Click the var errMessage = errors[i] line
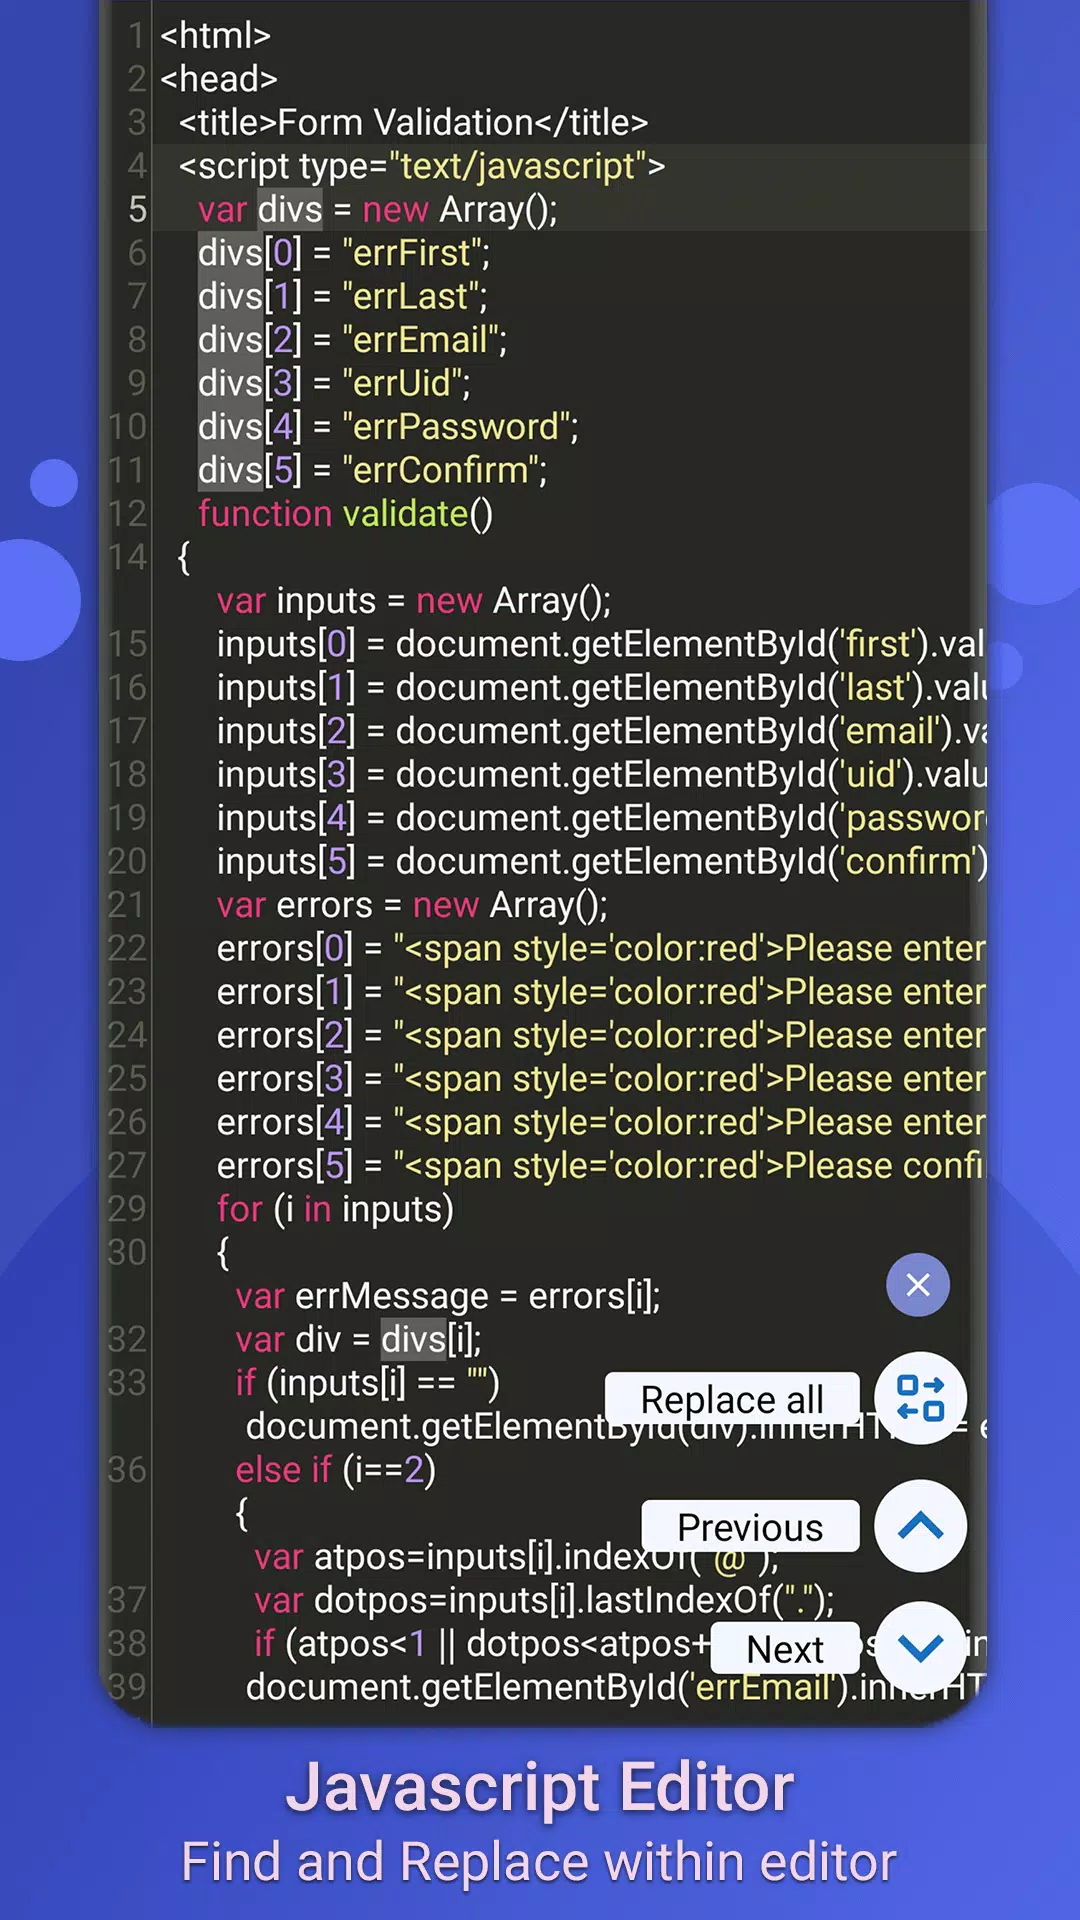The image size is (1080, 1920). click(x=447, y=1296)
